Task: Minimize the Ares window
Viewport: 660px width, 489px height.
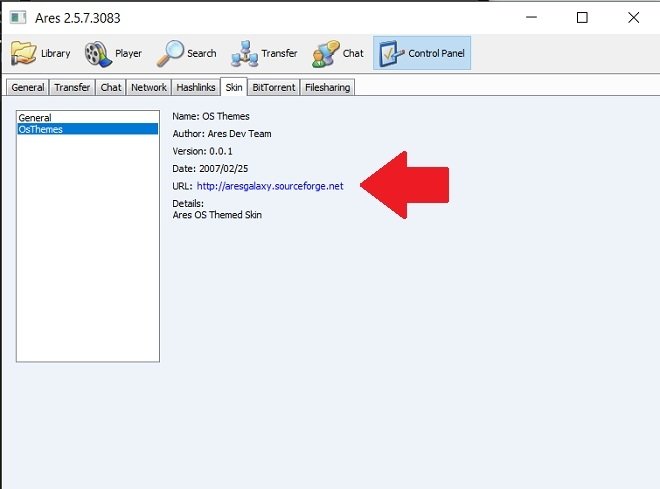Action: [x=532, y=17]
